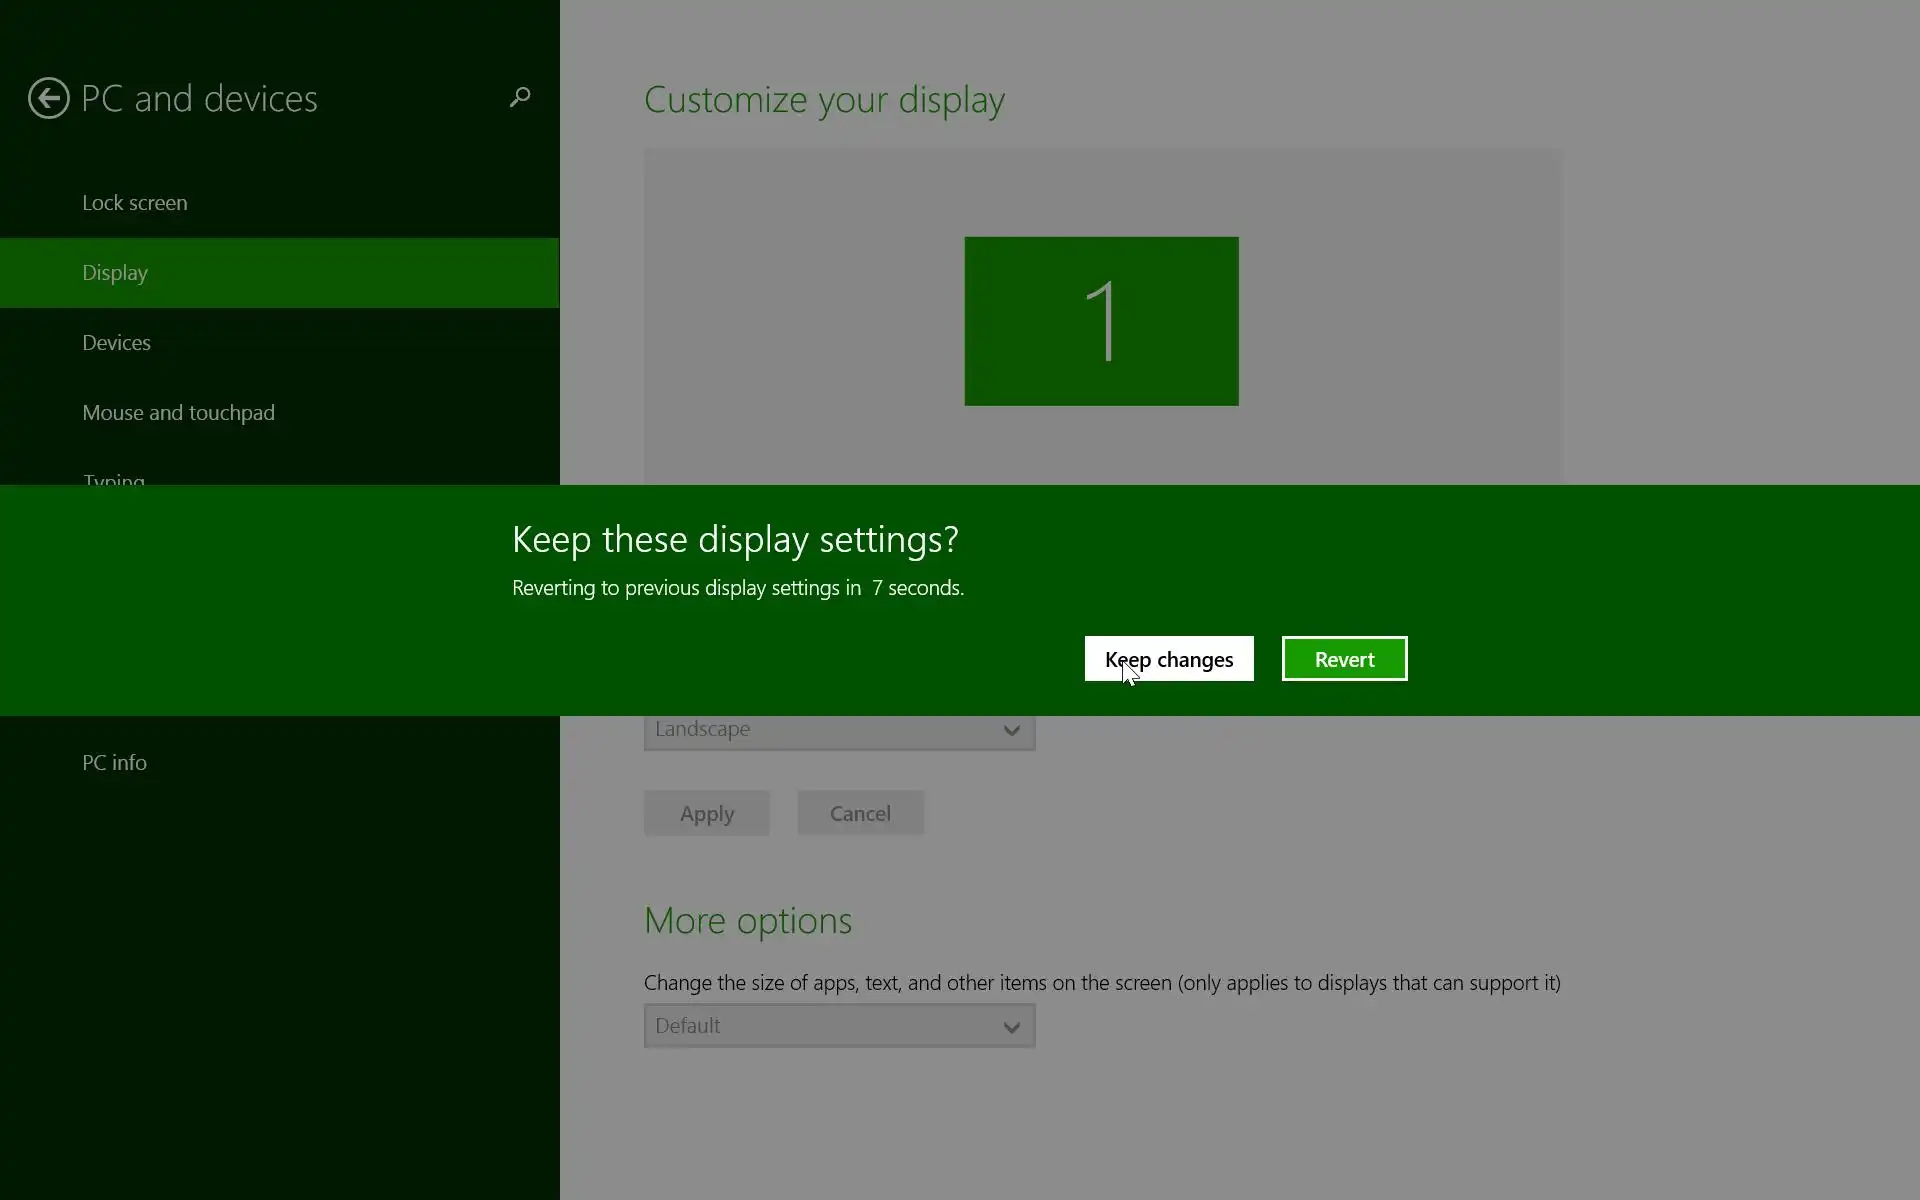
Task: Click Keep changes button
Action: pos(1168,659)
